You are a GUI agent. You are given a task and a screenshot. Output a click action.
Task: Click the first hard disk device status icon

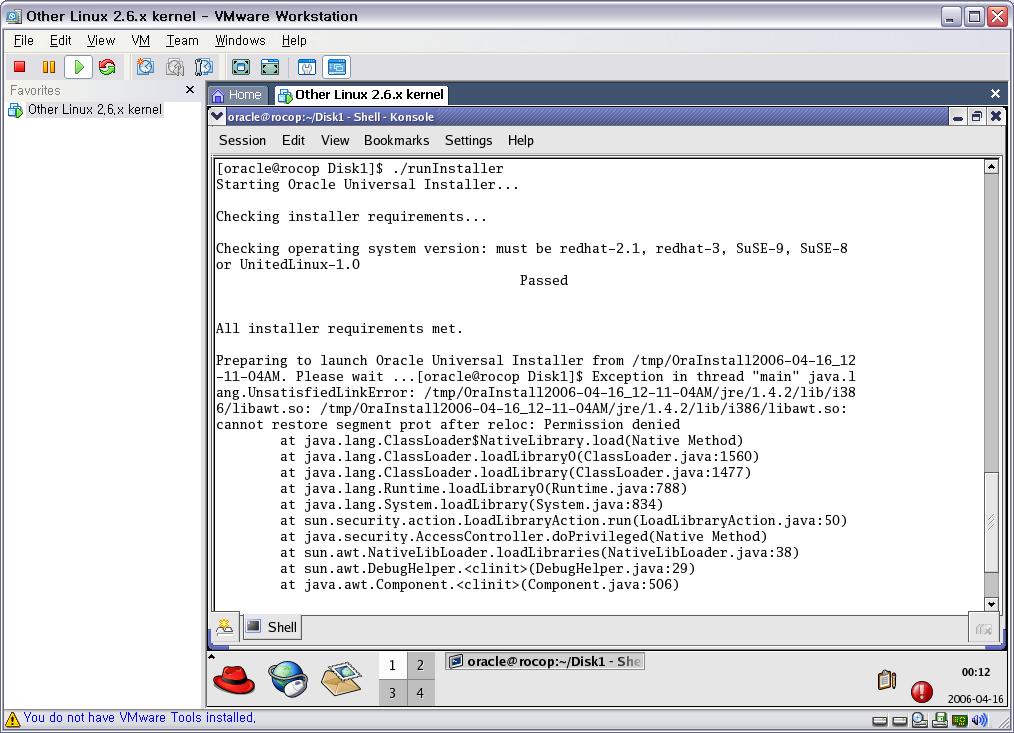tap(879, 720)
